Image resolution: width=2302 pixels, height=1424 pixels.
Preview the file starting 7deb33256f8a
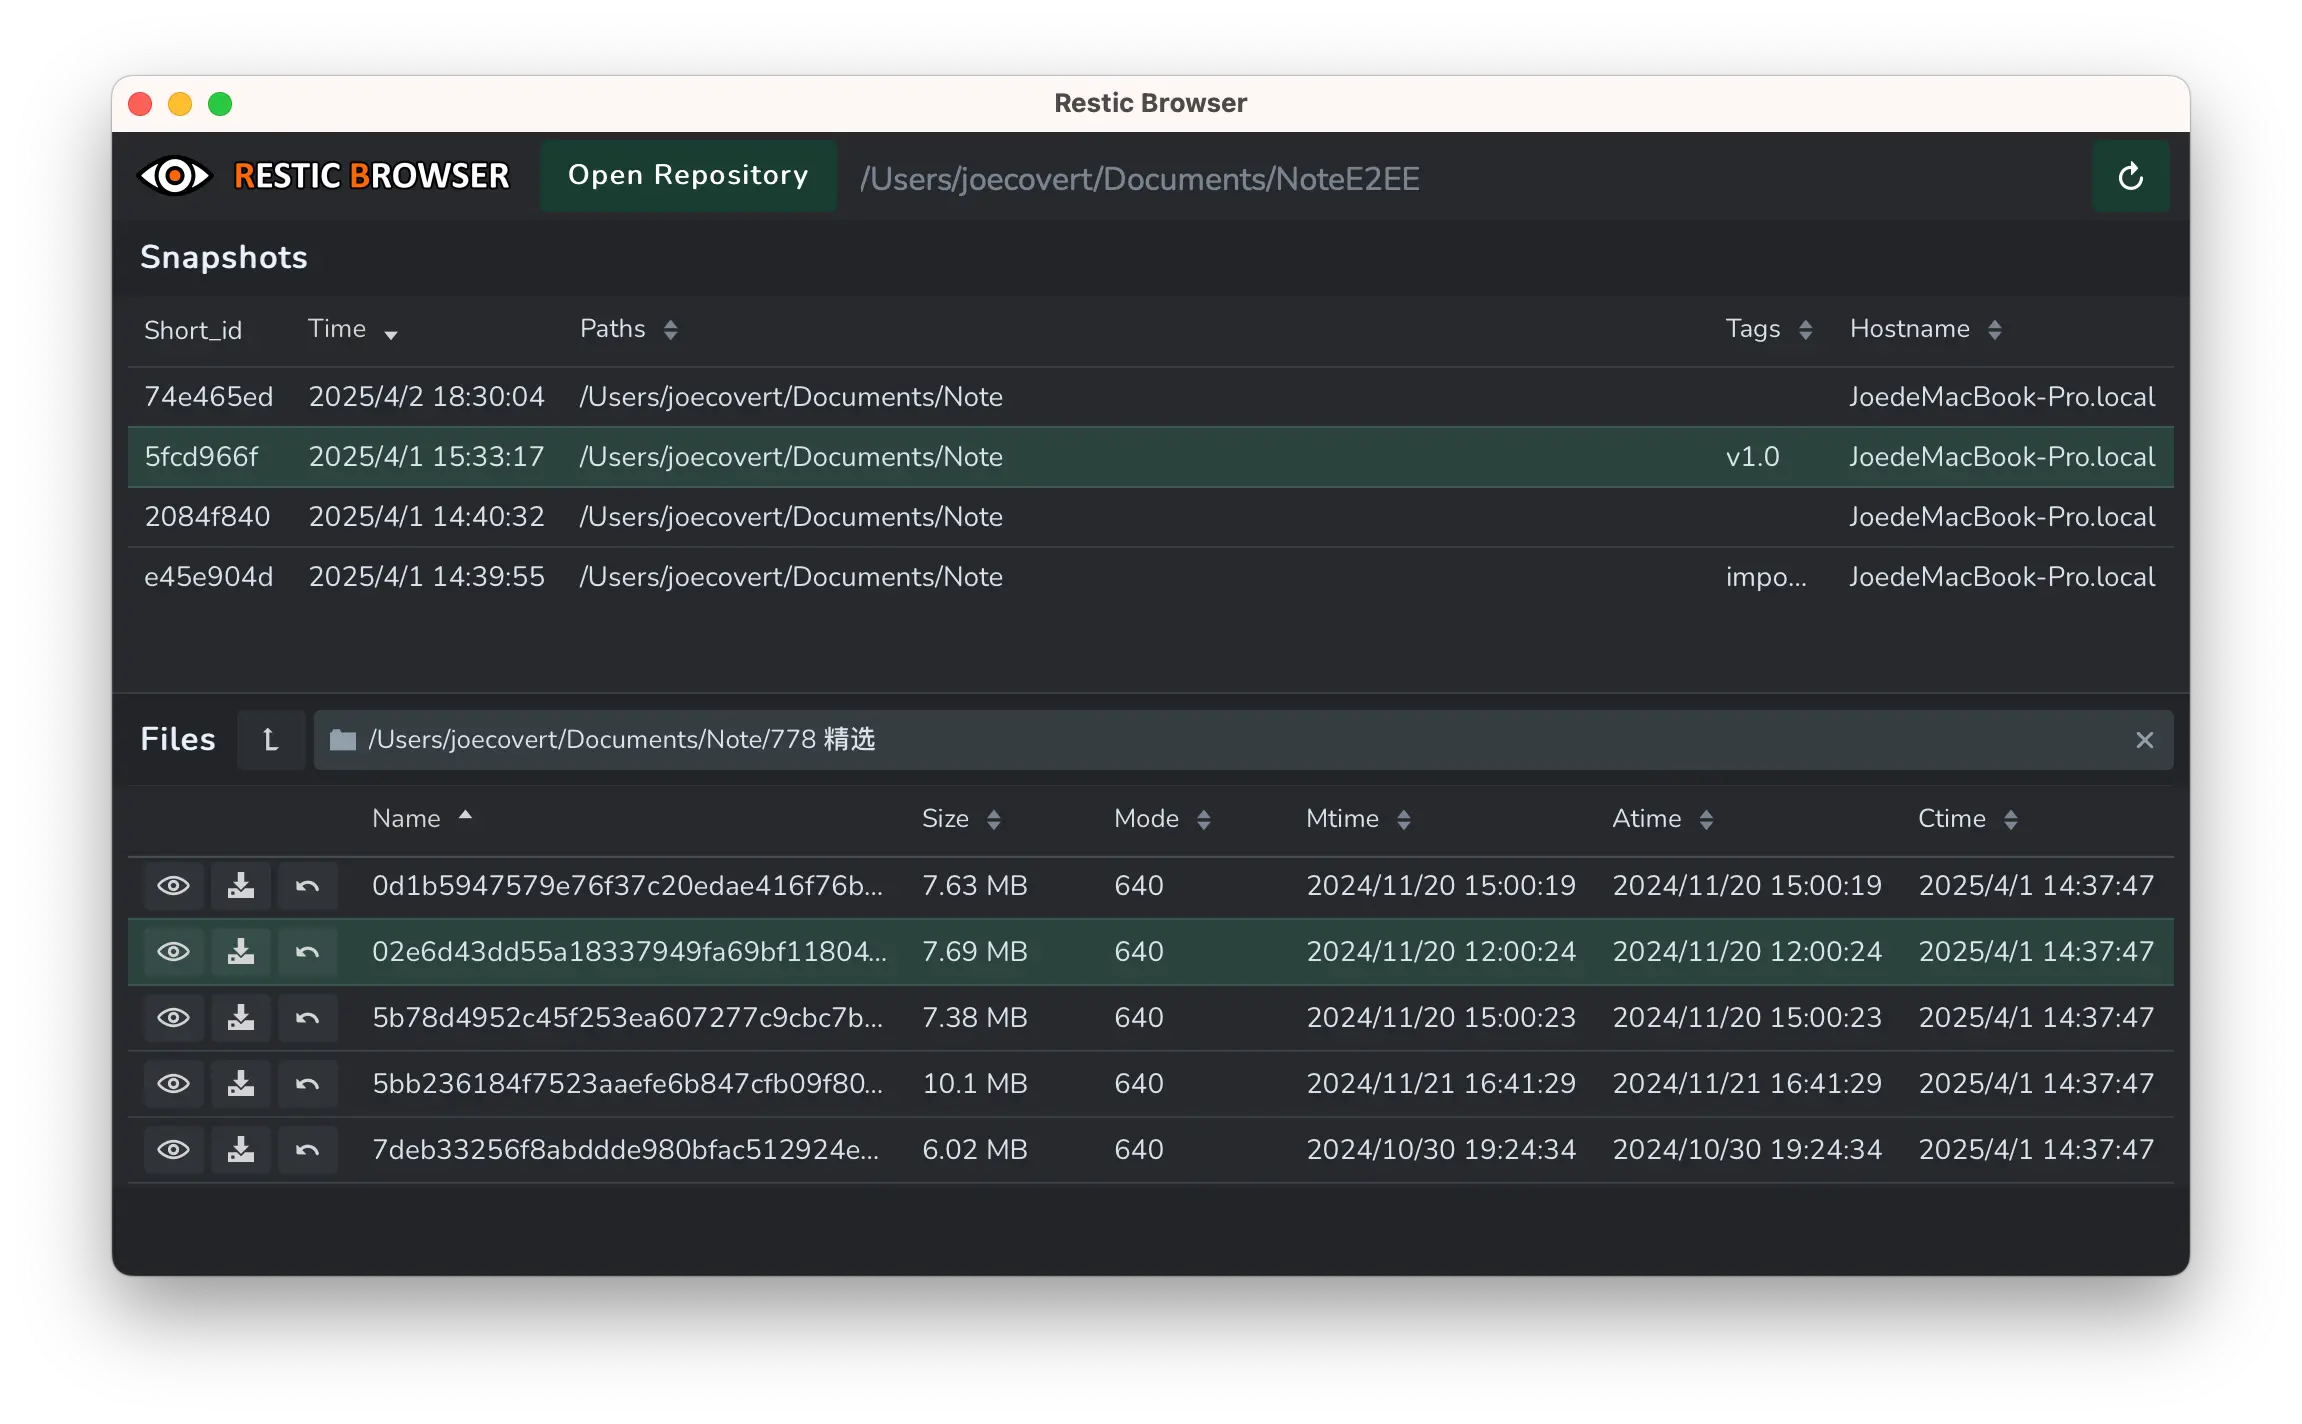pos(174,1150)
